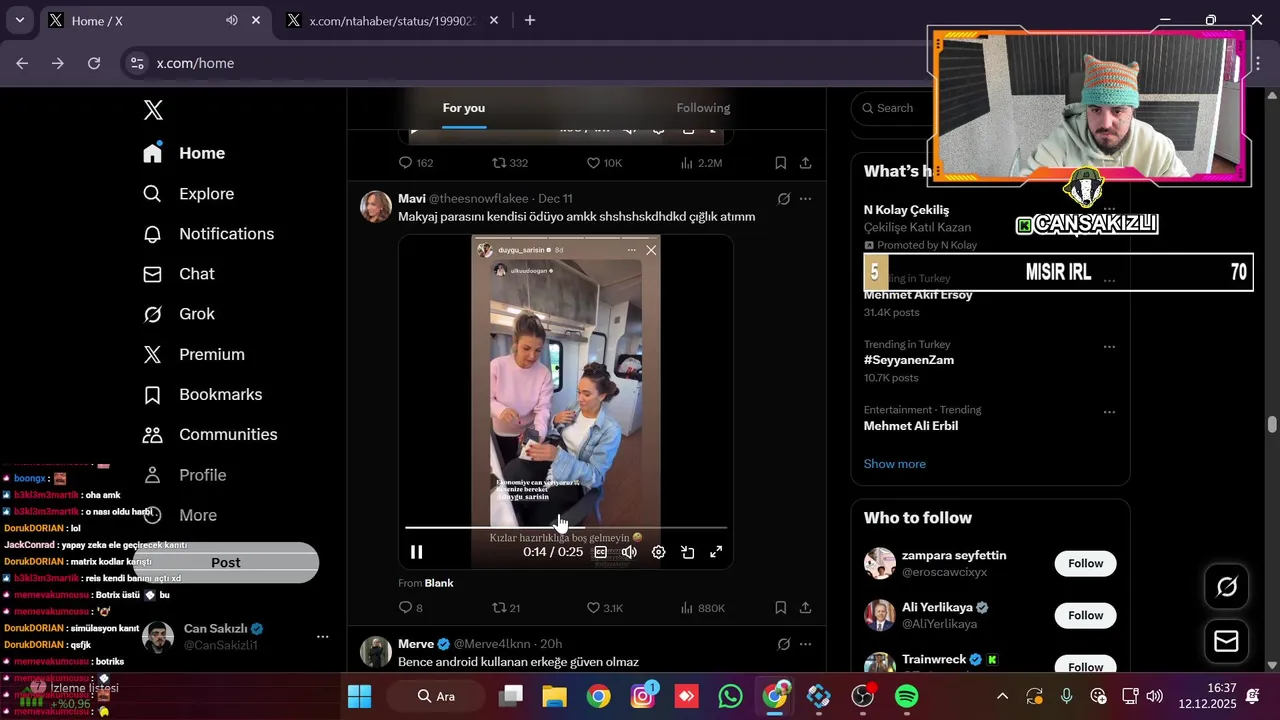Go back using the browser back arrow
This screenshot has width=1280, height=720.
(x=22, y=63)
